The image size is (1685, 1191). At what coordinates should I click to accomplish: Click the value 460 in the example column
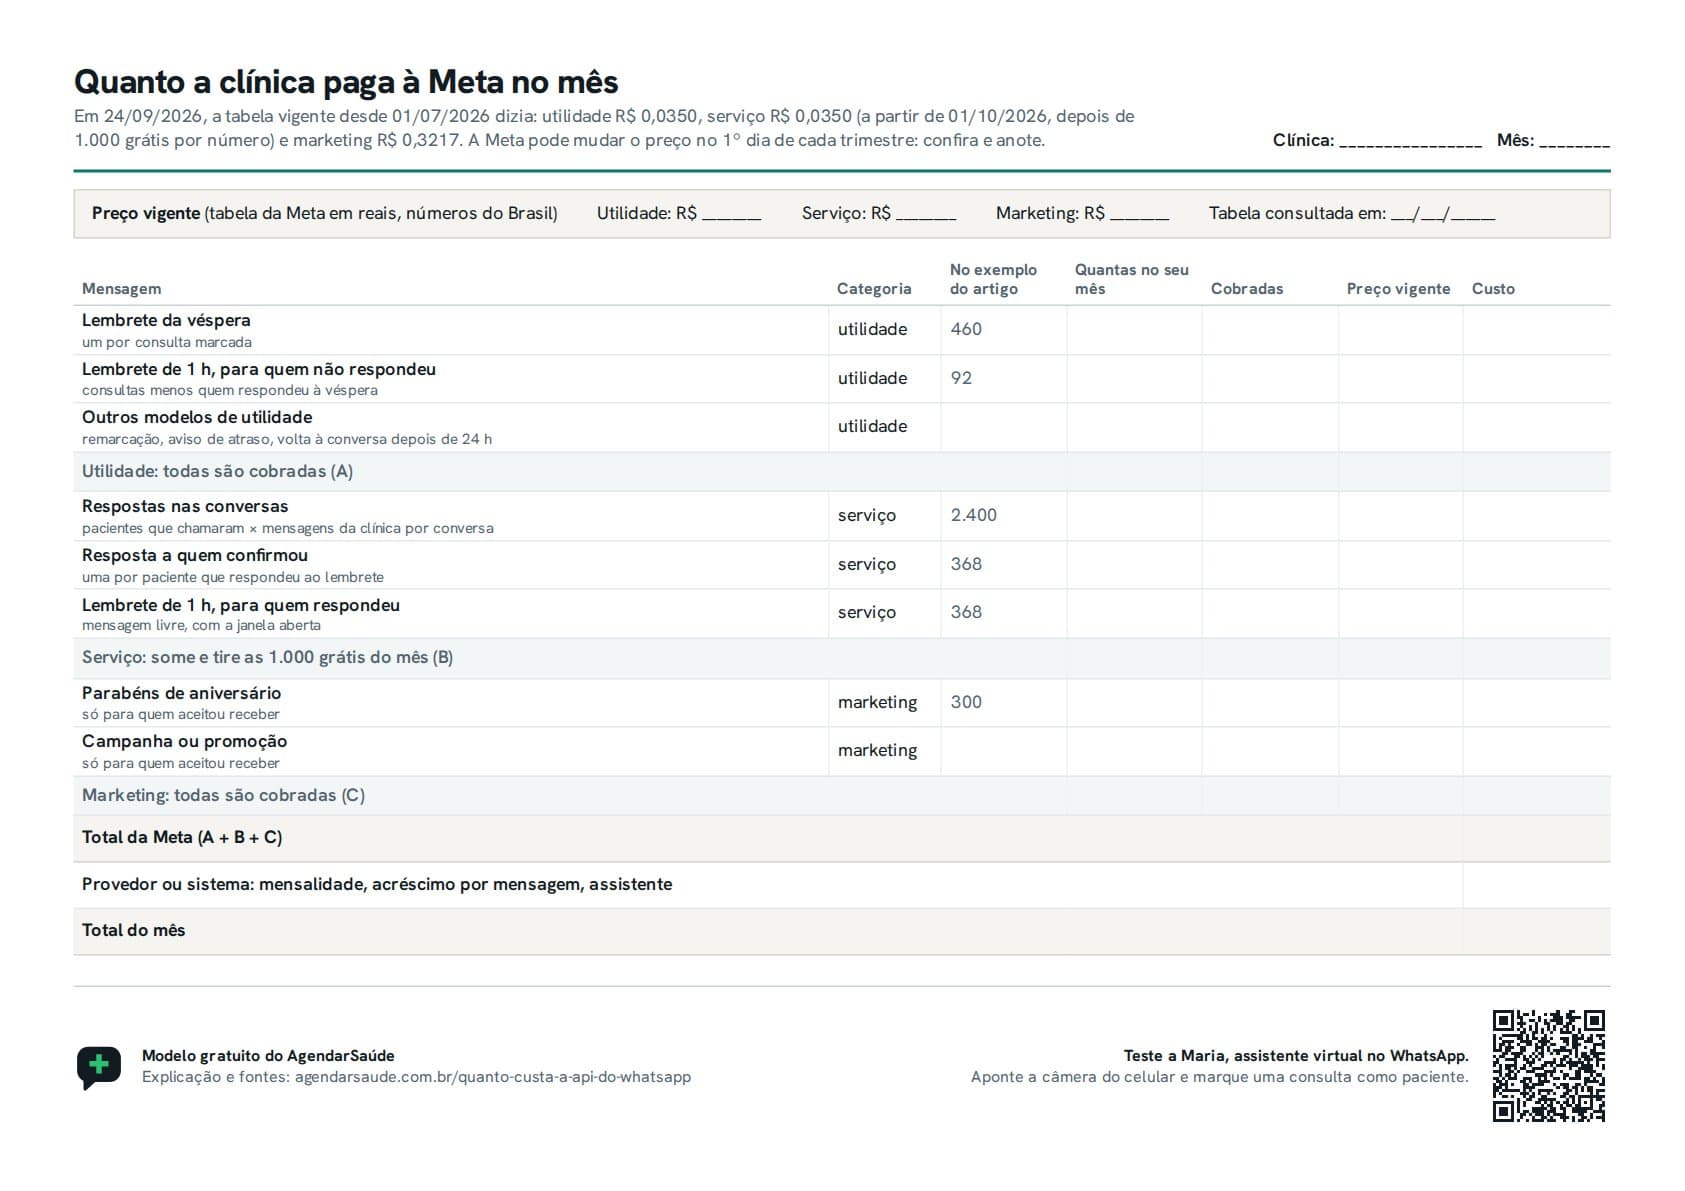coord(966,329)
